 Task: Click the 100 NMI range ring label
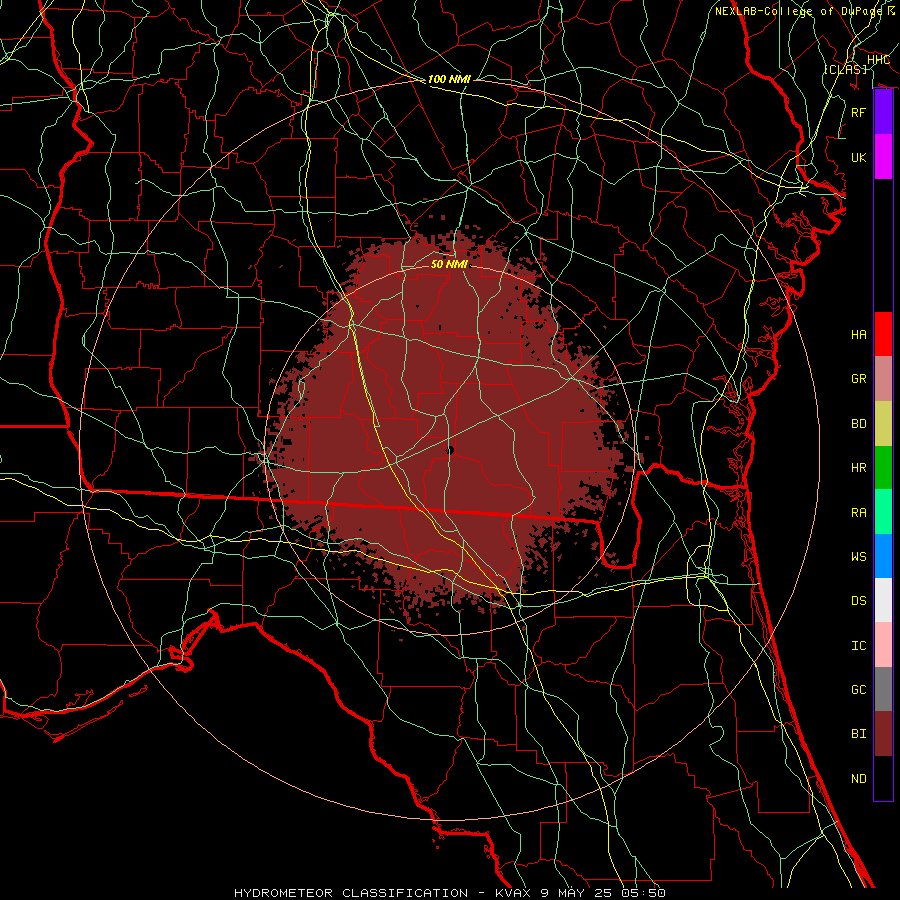449,79
